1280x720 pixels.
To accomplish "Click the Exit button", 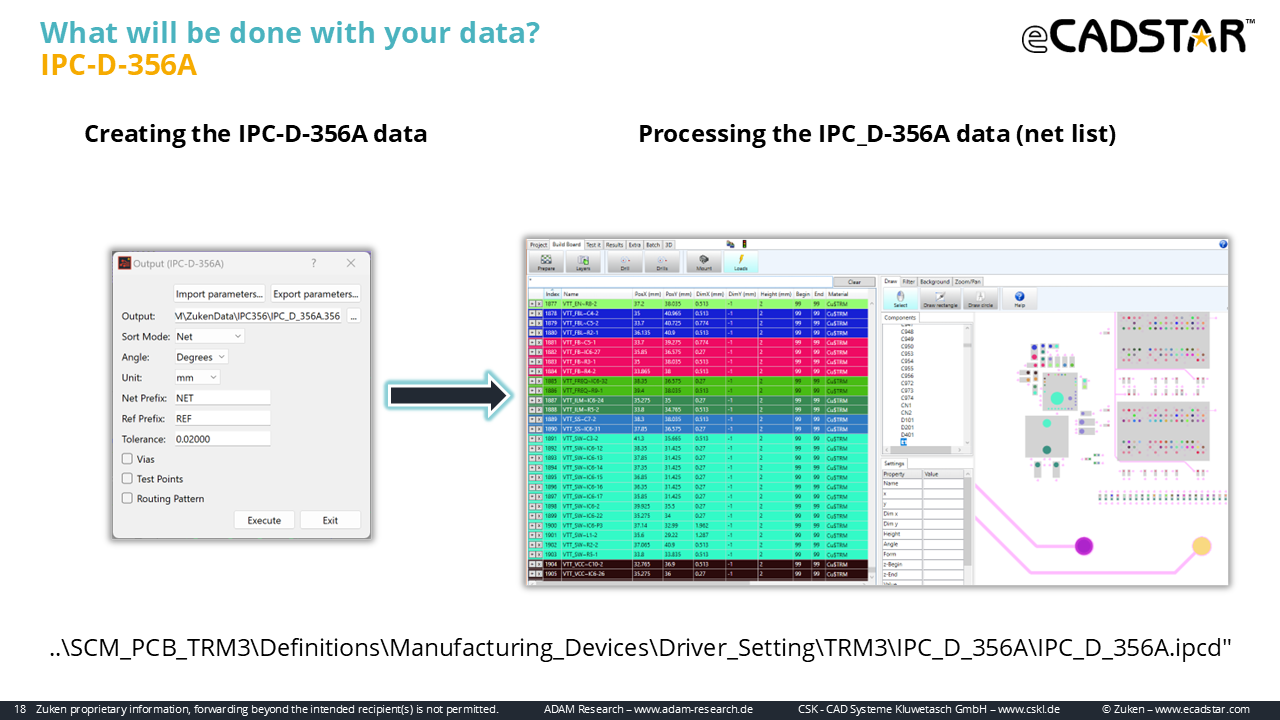I will tap(330, 520).
